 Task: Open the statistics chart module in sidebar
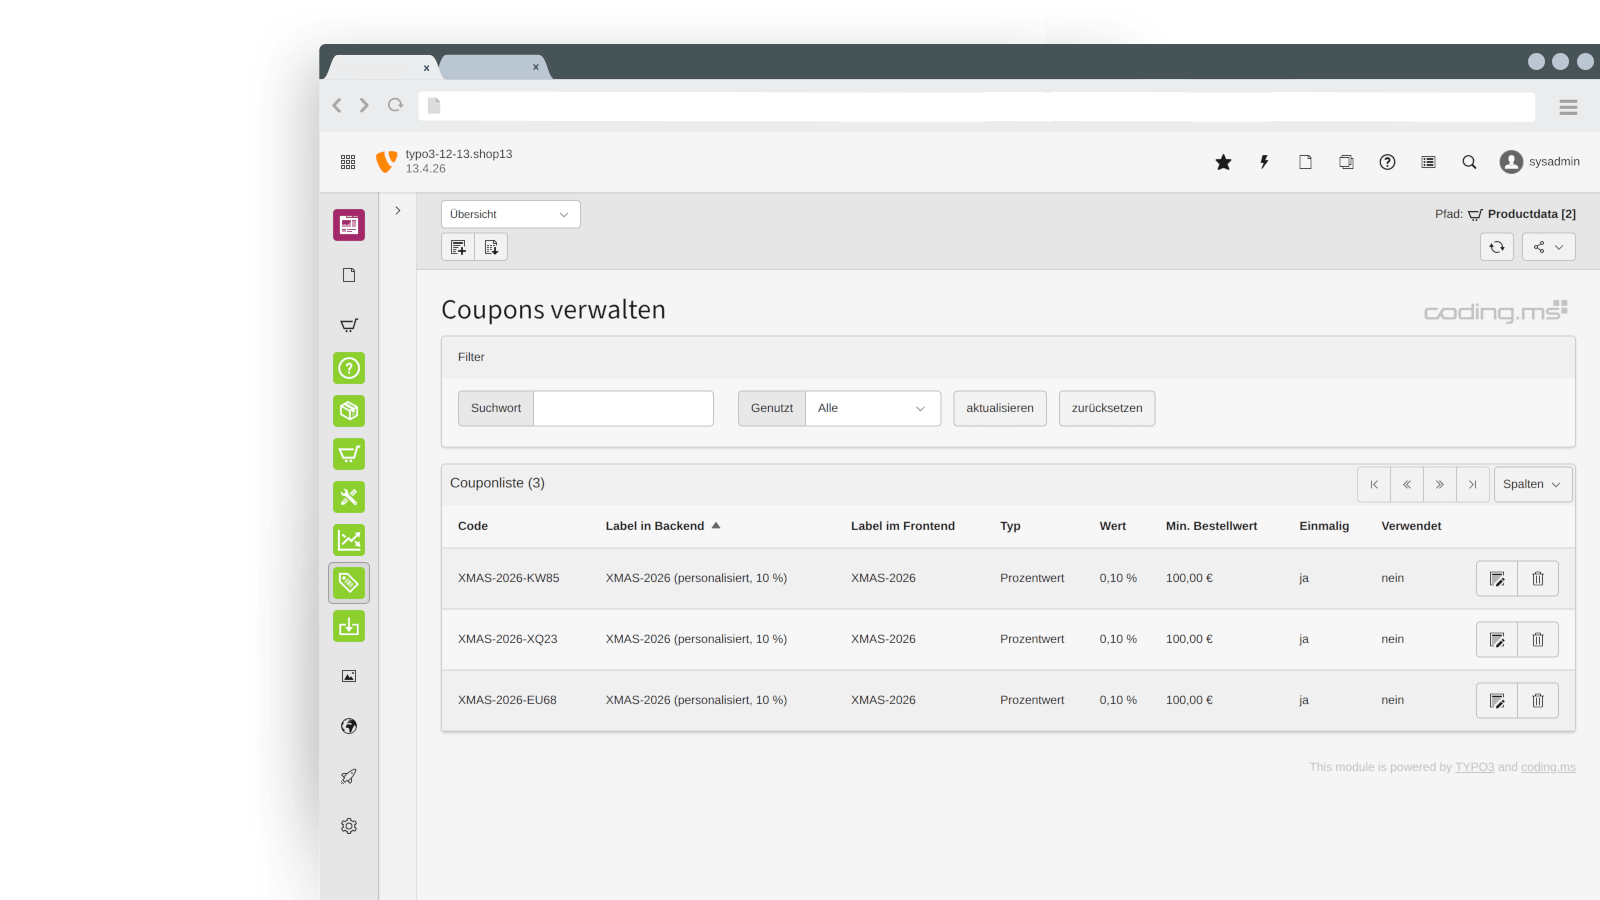[349, 540]
